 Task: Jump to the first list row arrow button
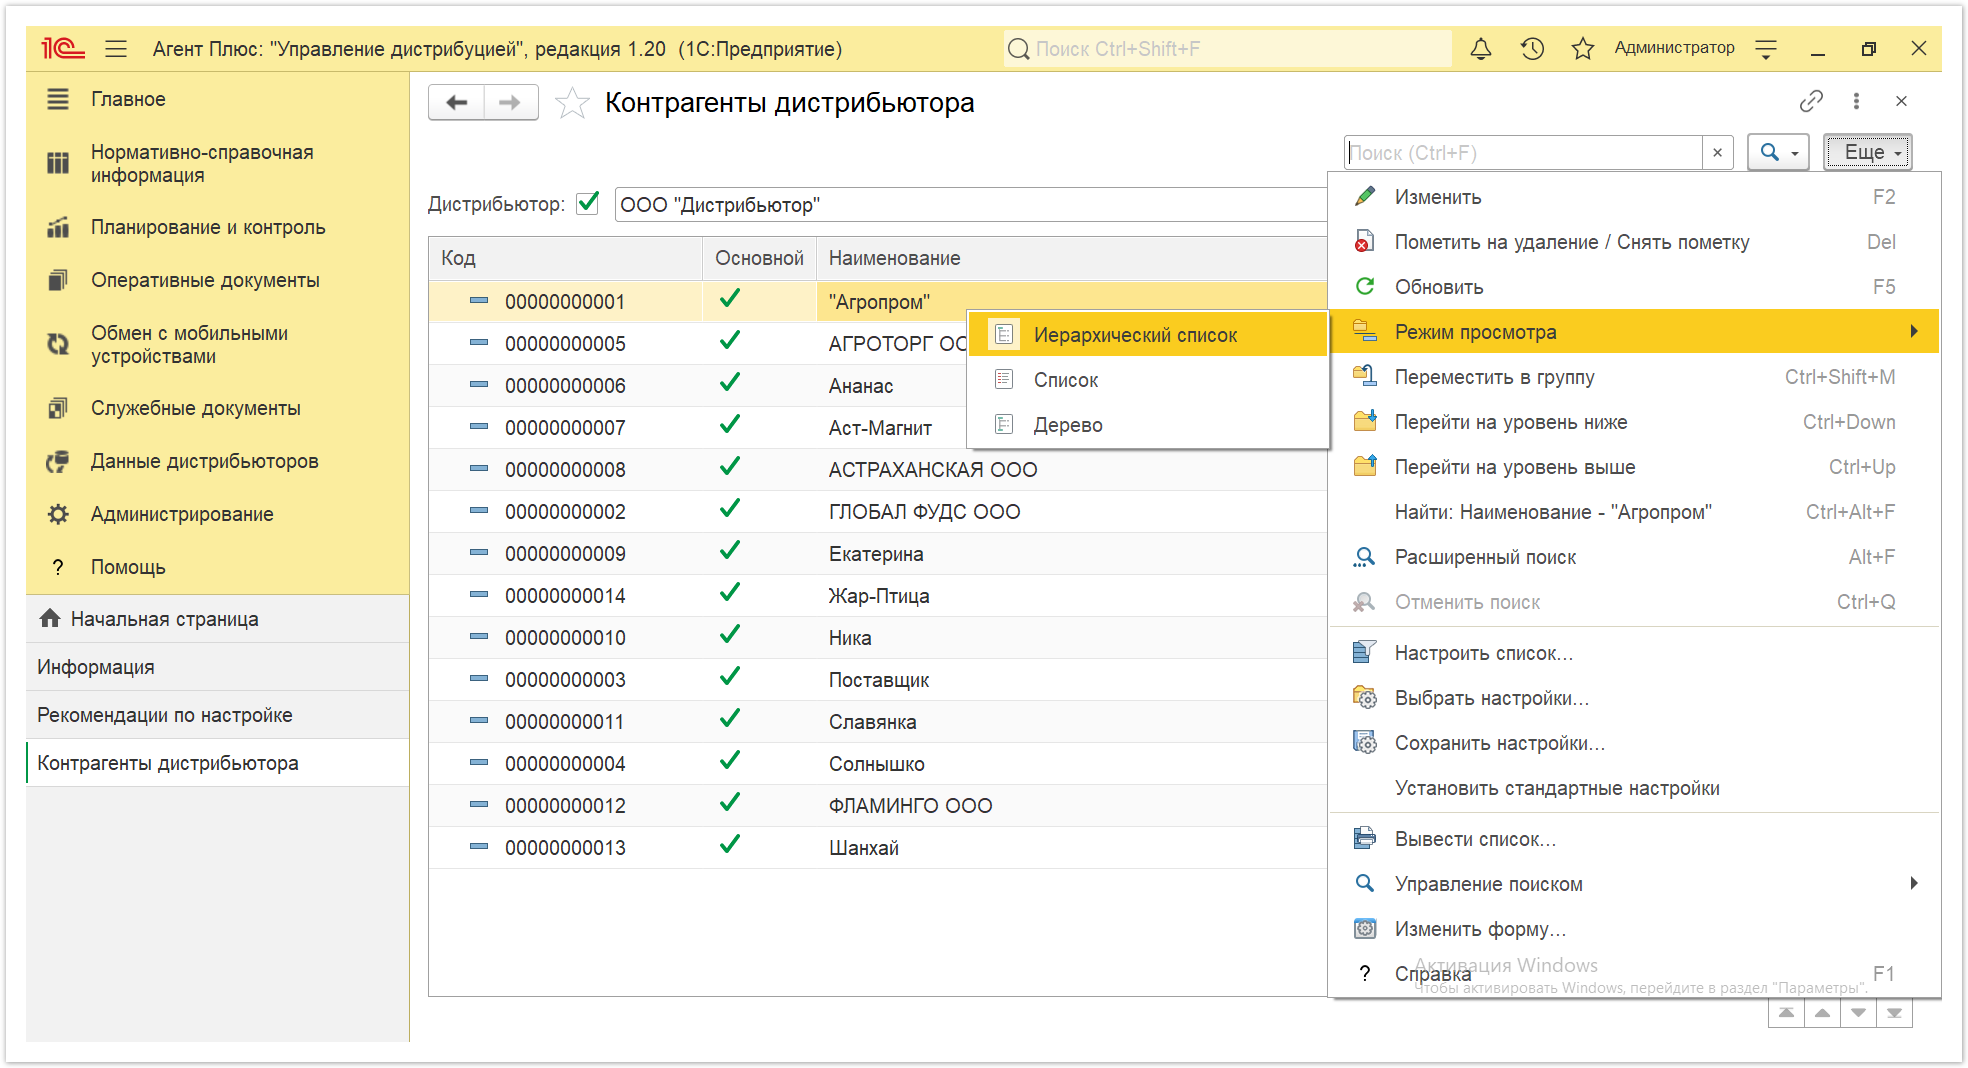click(x=1786, y=1013)
